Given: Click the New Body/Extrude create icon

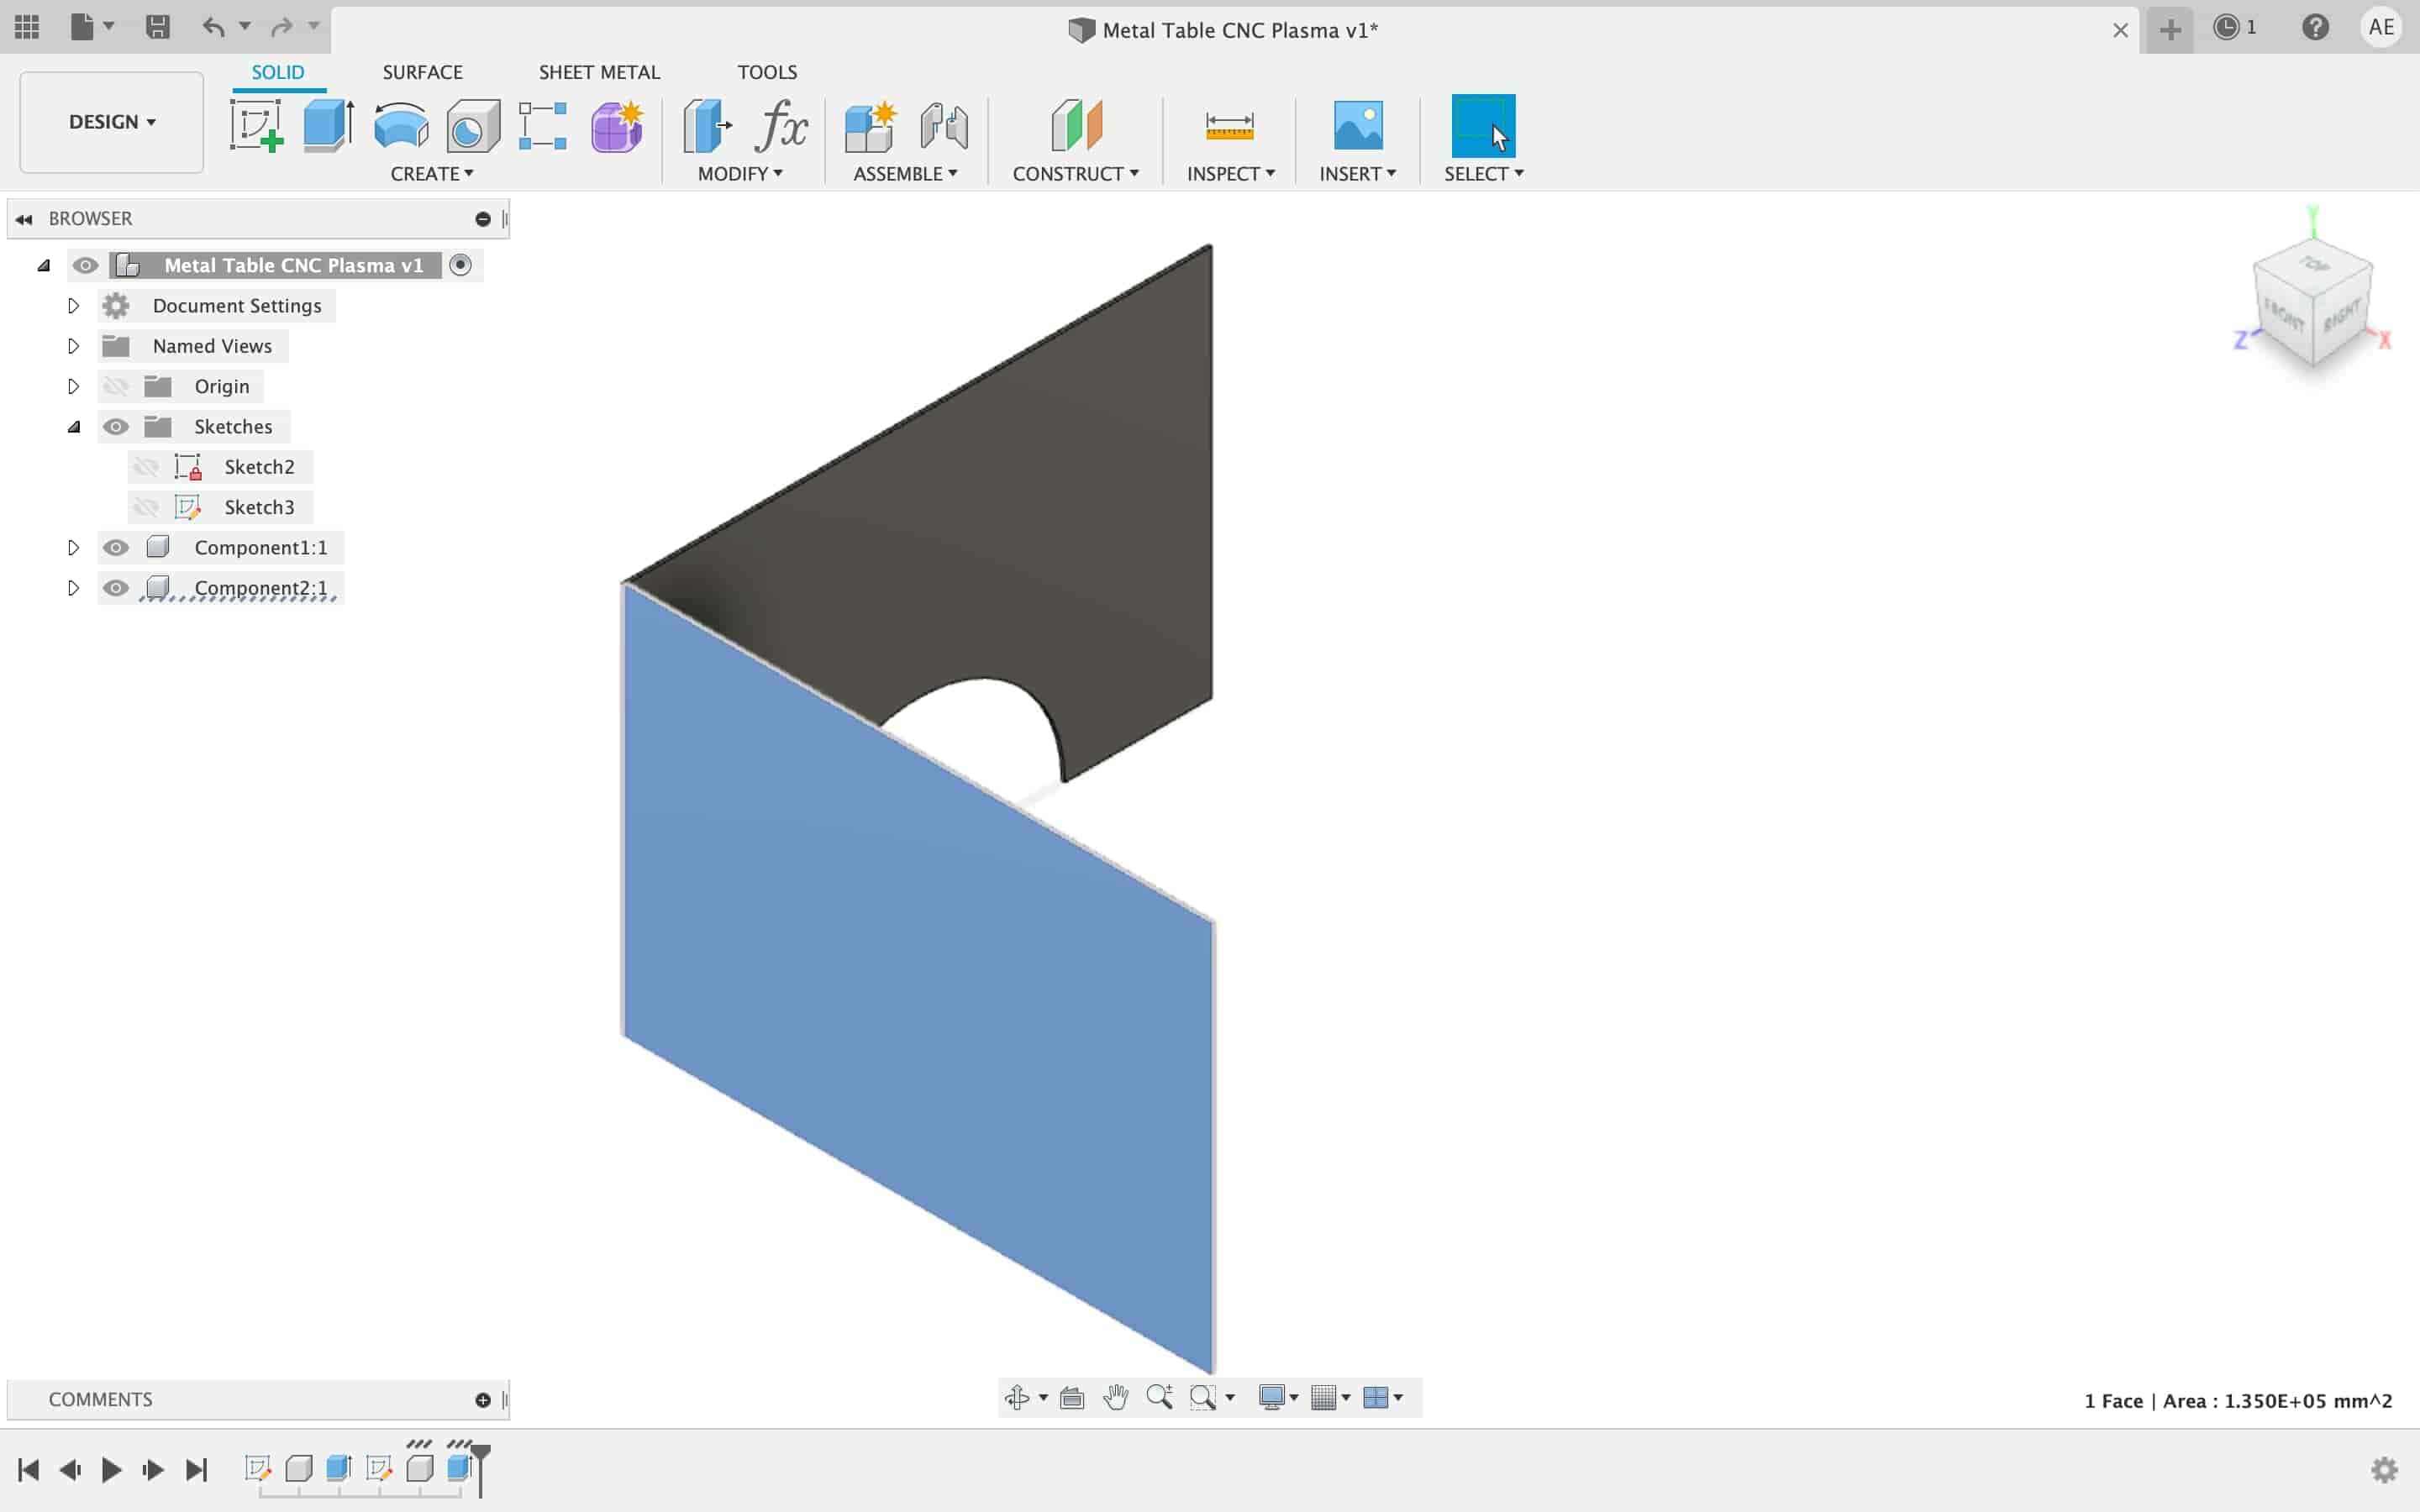Looking at the screenshot, I should [329, 123].
